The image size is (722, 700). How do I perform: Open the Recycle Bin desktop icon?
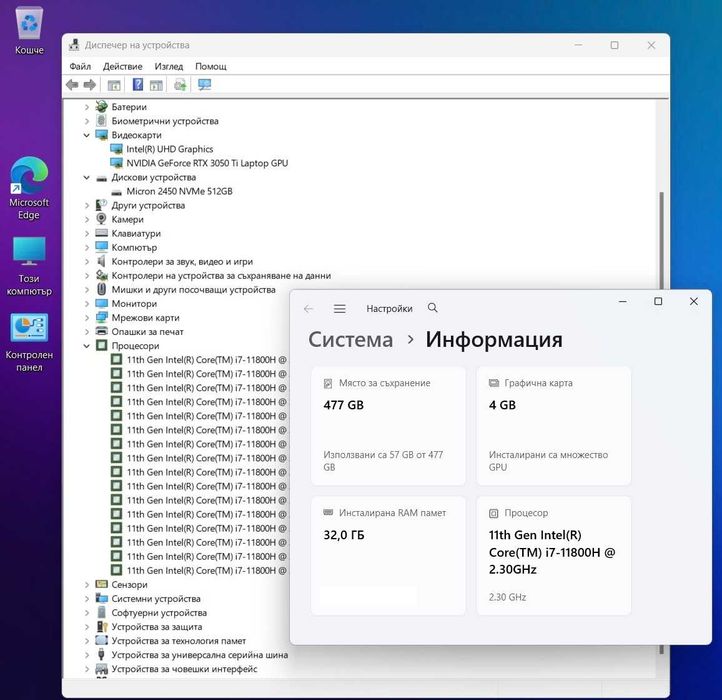(29, 29)
